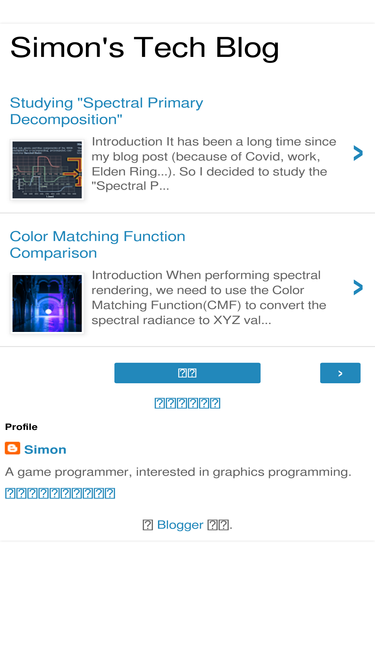Click the wide blue home button
This screenshot has height=667, width=375.
pyautogui.click(x=187, y=373)
